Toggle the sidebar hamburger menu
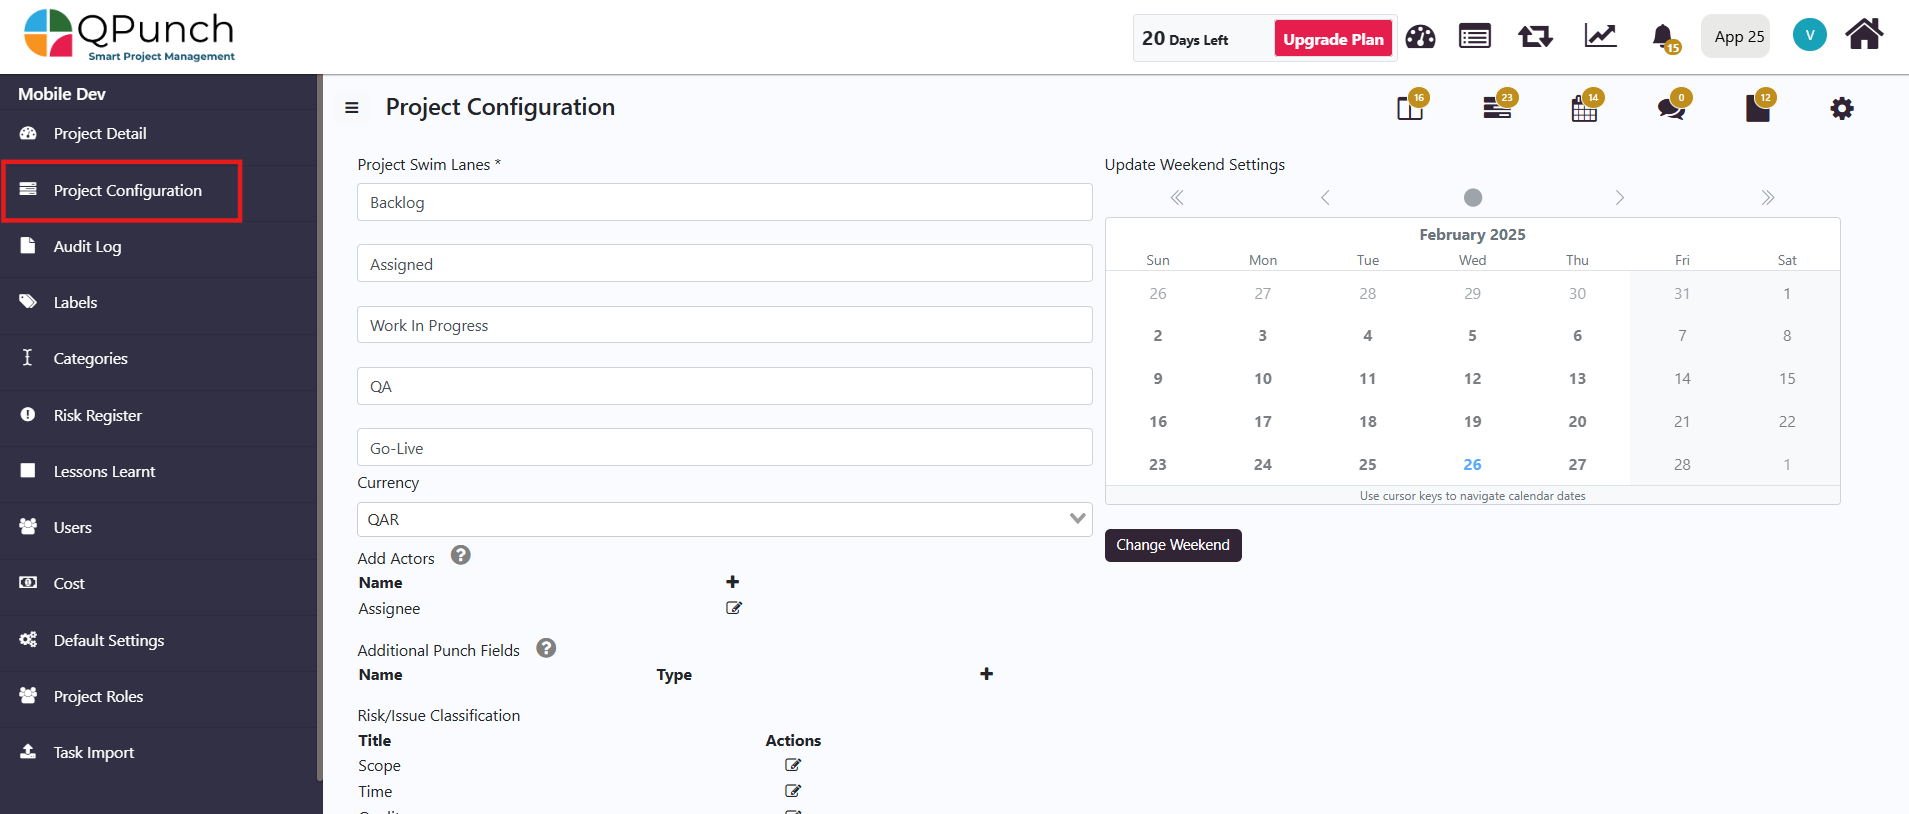 (x=352, y=108)
